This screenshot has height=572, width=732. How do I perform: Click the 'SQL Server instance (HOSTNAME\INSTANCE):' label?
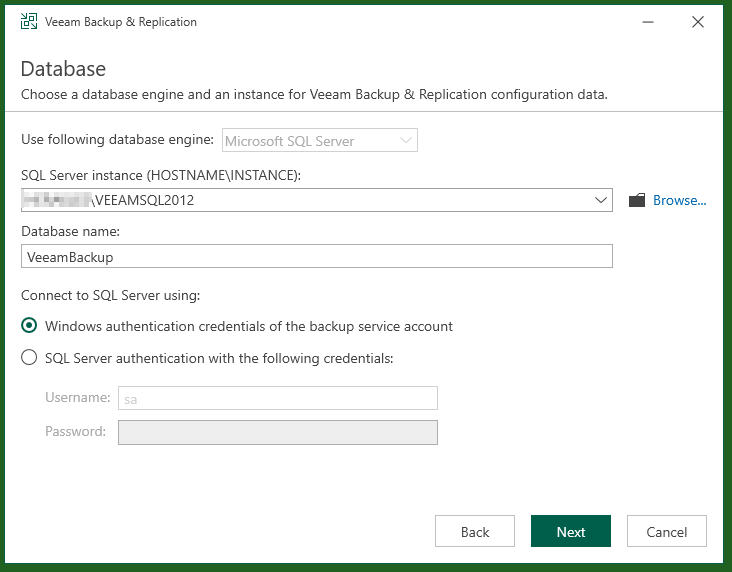pyautogui.click(x=161, y=175)
